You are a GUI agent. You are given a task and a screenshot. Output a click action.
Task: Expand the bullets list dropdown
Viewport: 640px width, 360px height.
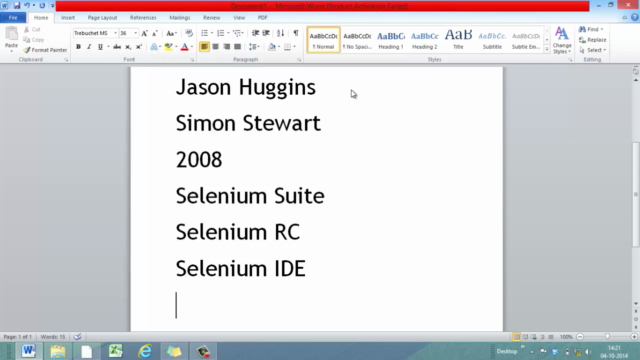pyautogui.click(x=212, y=33)
